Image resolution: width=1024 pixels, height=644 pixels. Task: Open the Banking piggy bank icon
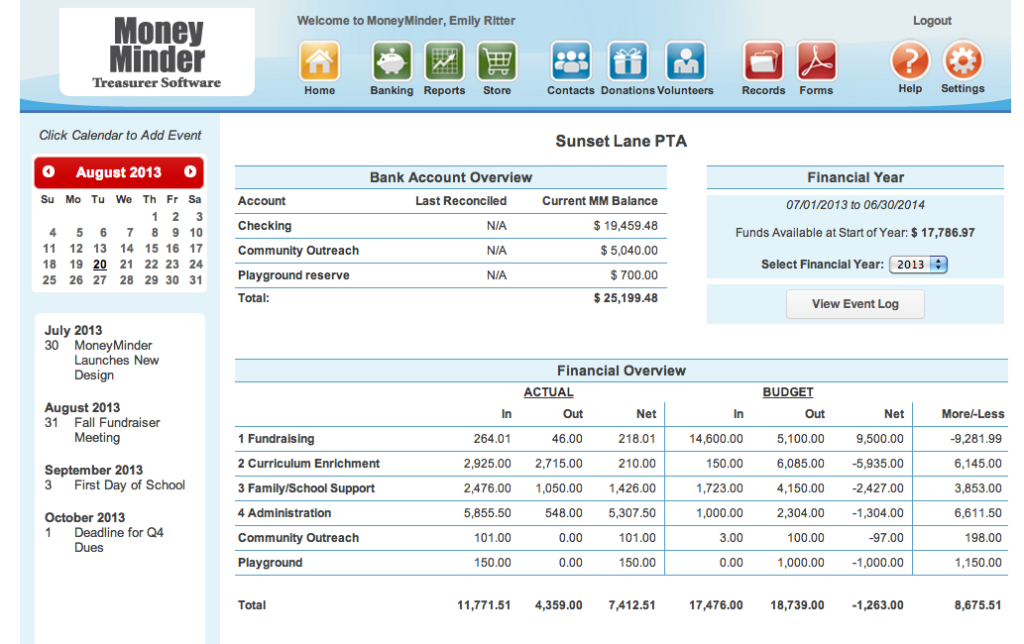click(x=392, y=61)
